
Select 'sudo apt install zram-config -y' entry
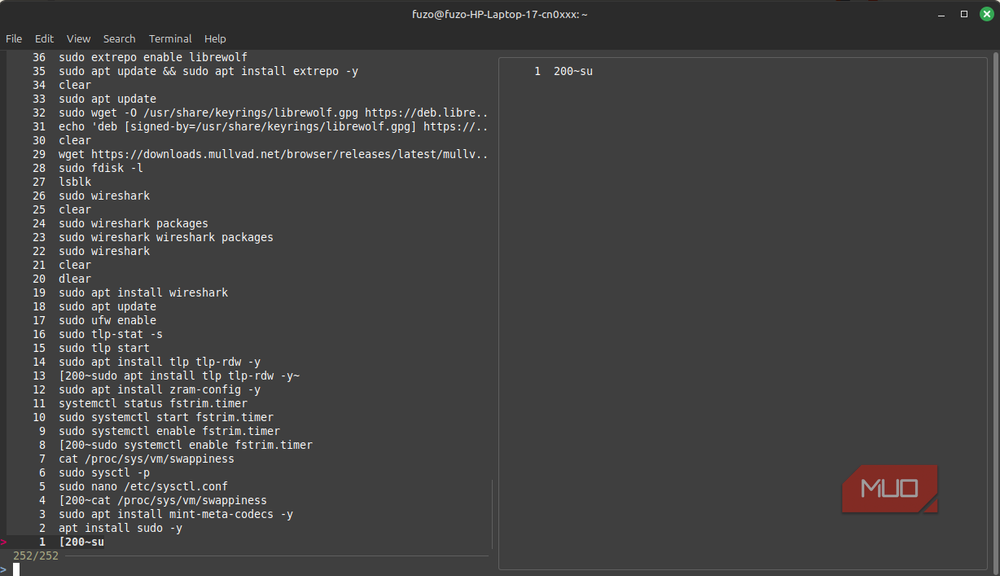coord(159,390)
